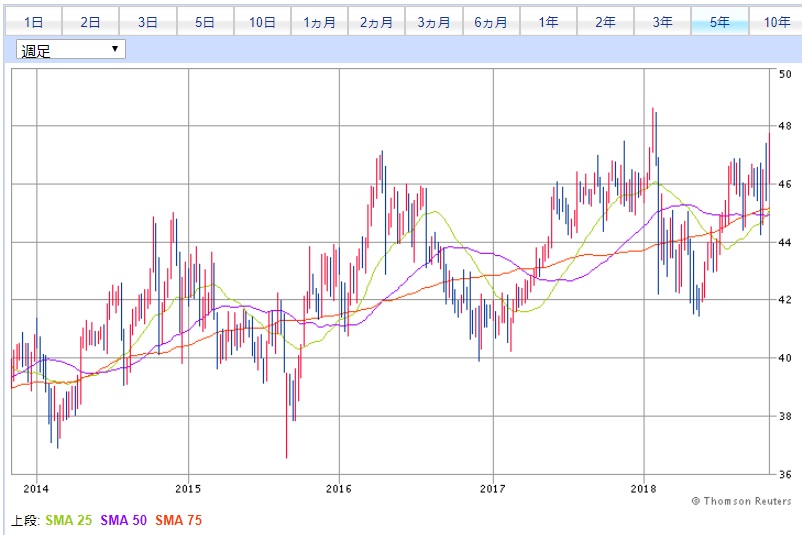Switch to the 3日 range tab
The image size is (802, 535).
tap(148, 21)
